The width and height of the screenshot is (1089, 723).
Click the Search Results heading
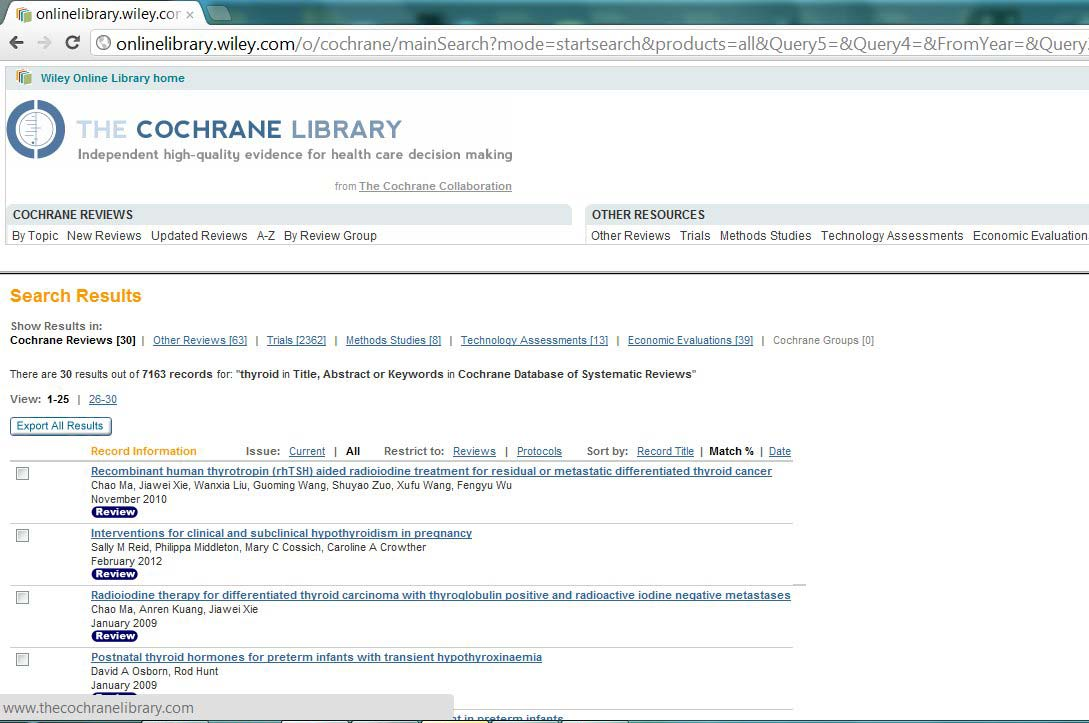pyautogui.click(x=76, y=296)
